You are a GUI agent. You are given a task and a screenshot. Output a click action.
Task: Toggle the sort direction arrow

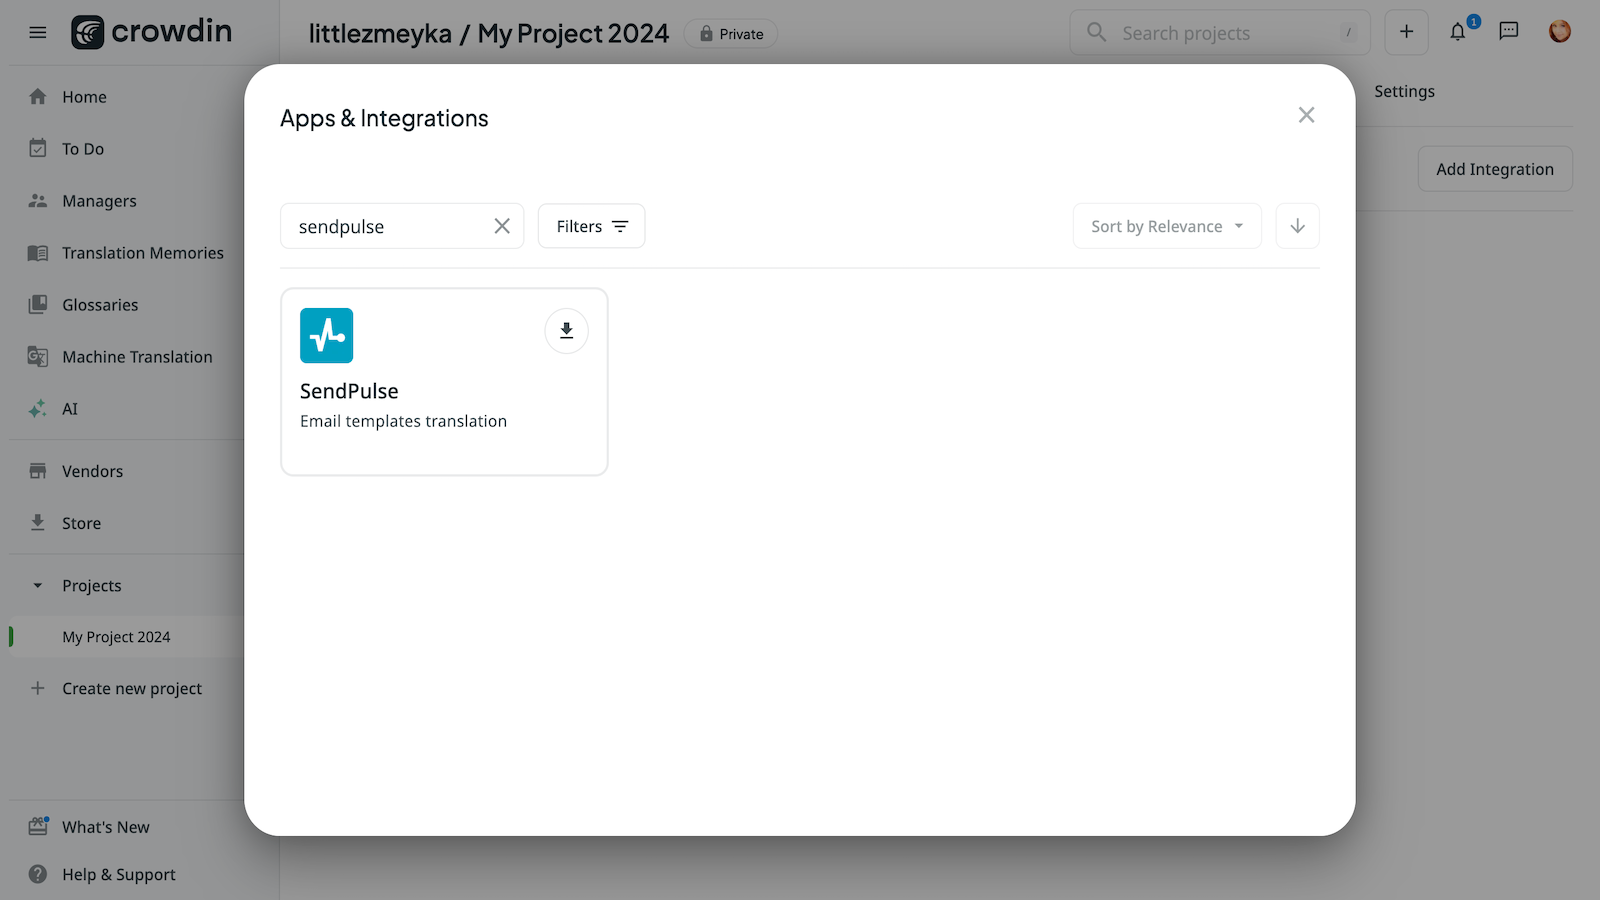tap(1297, 227)
